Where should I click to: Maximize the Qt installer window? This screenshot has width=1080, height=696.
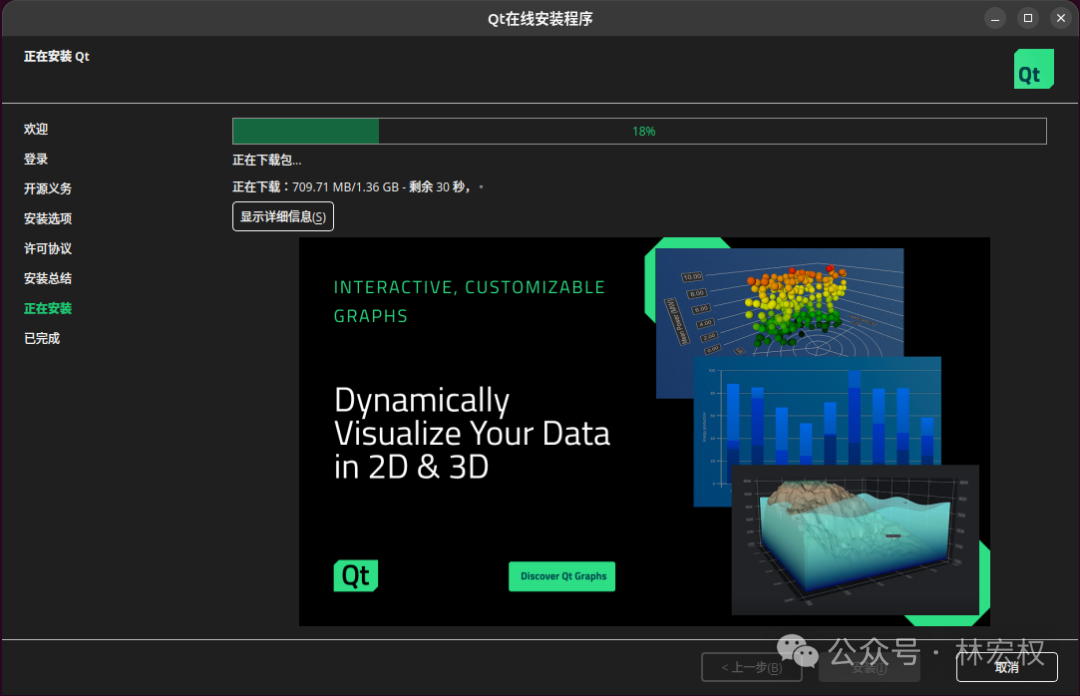(x=1028, y=19)
